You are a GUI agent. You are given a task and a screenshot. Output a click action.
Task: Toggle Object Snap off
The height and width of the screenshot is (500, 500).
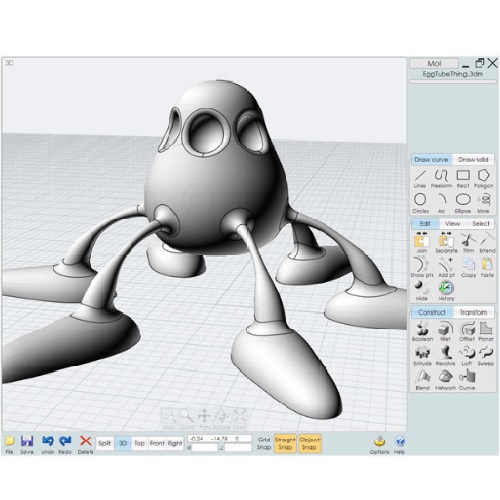[x=310, y=443]
